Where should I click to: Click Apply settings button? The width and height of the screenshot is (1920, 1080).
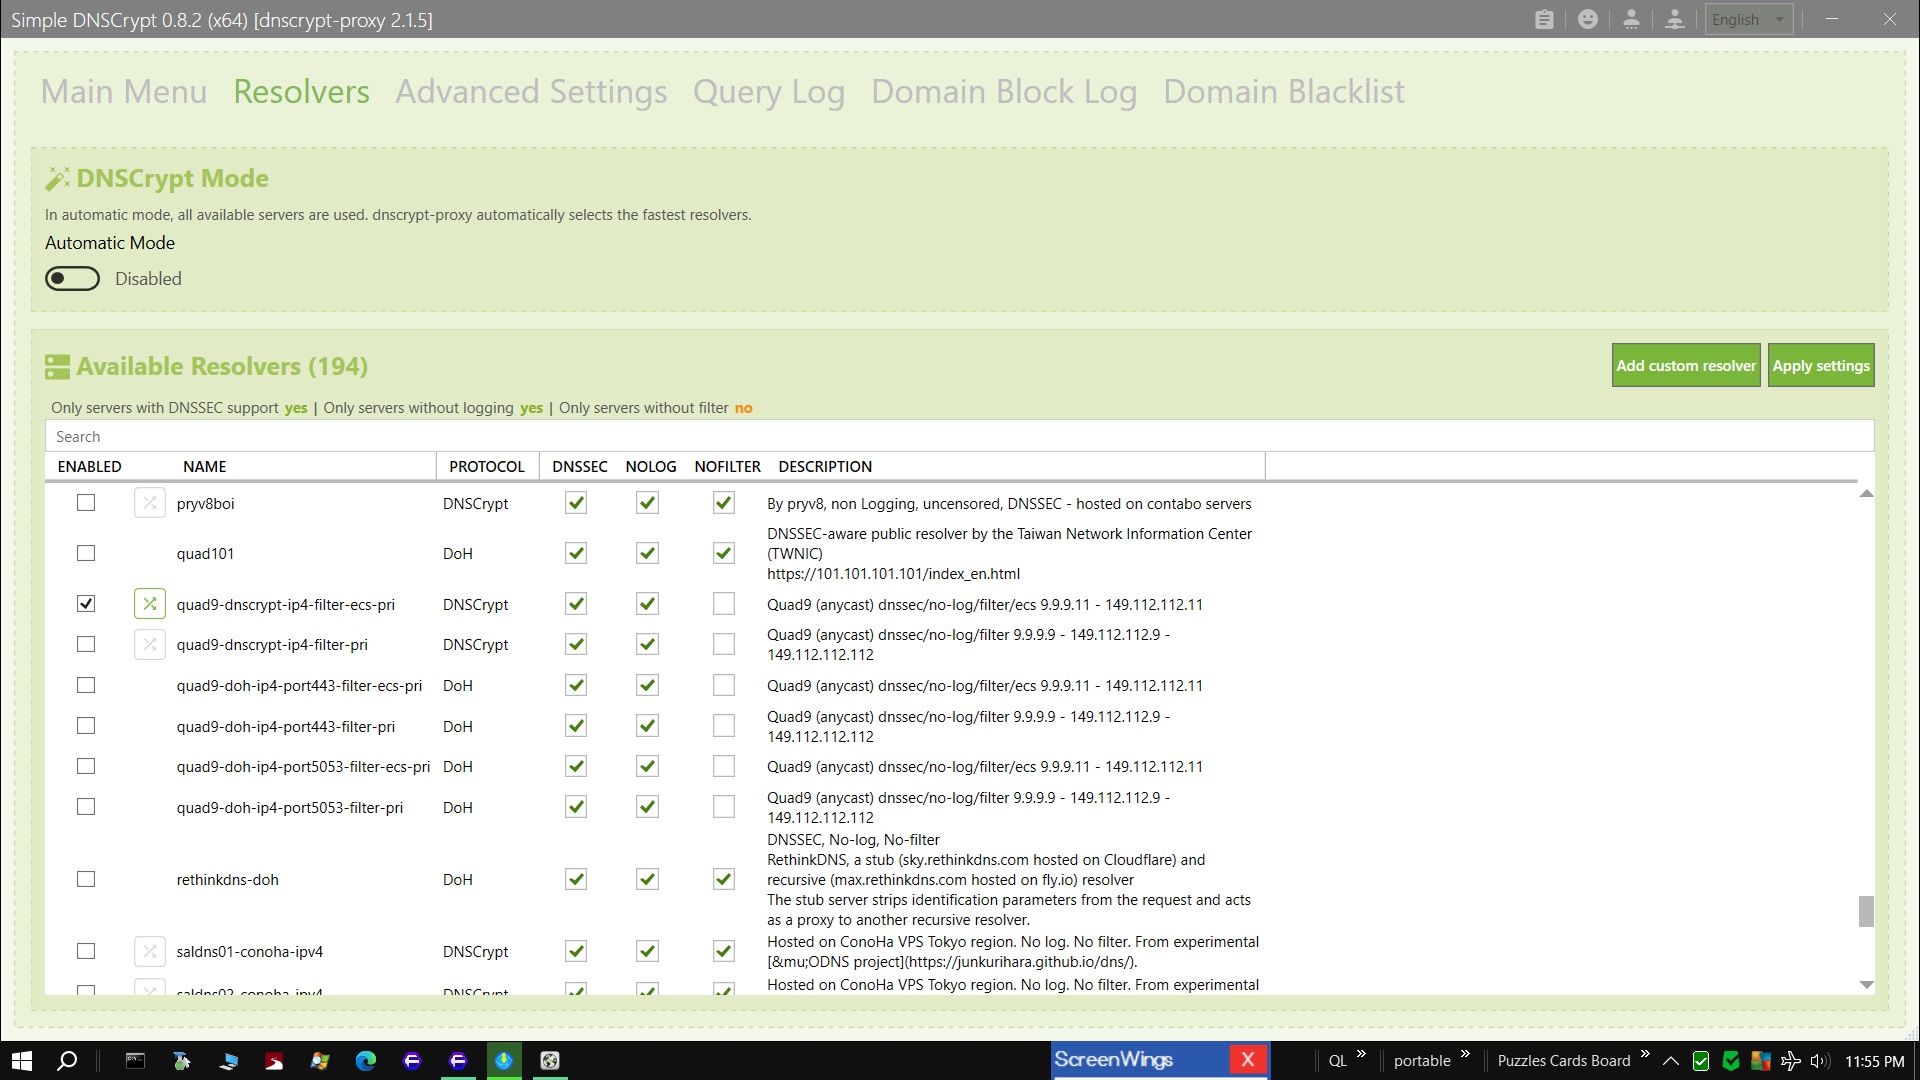(1820, 366)
